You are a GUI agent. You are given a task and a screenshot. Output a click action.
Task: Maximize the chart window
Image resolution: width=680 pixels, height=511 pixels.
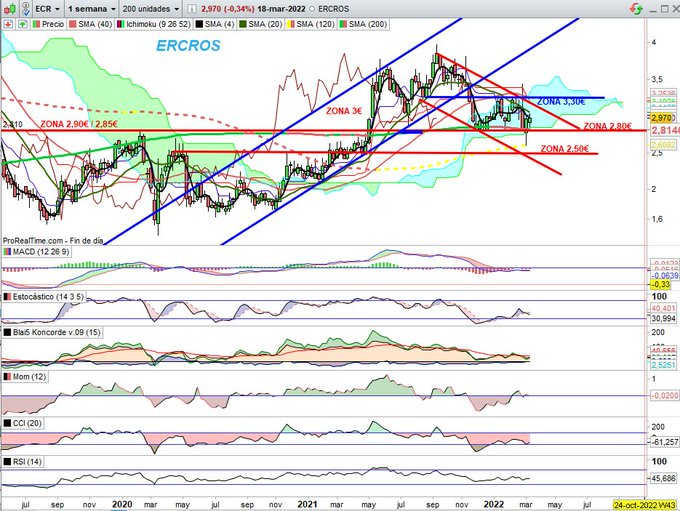664,9
